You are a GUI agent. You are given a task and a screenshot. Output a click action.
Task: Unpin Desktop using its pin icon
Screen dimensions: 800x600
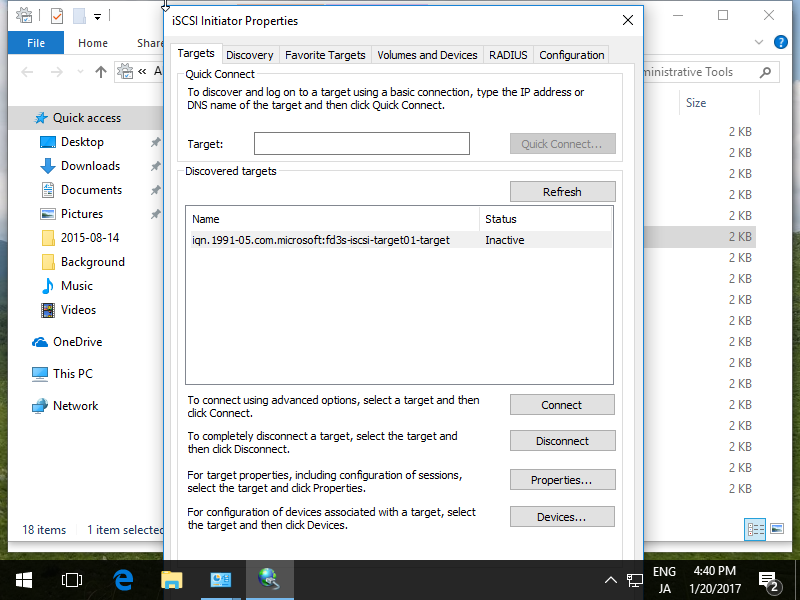pyautogui.click(x=156, y=142)
